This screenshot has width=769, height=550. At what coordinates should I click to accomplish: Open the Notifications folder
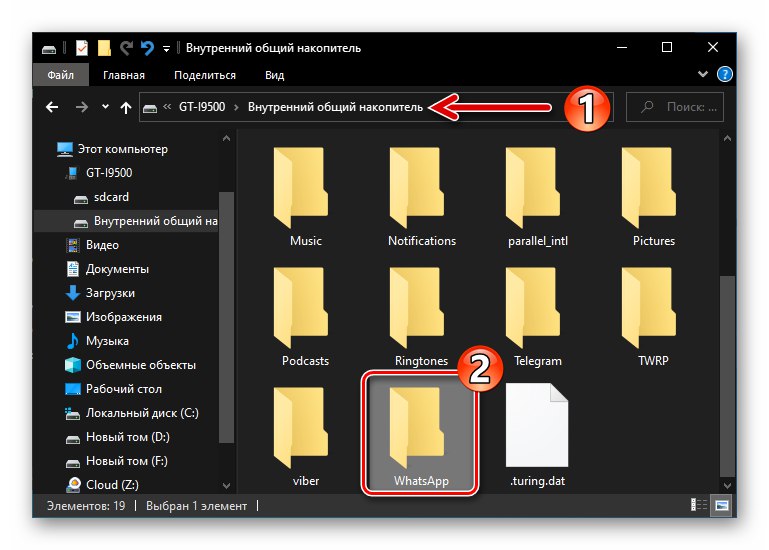(421, 197)
